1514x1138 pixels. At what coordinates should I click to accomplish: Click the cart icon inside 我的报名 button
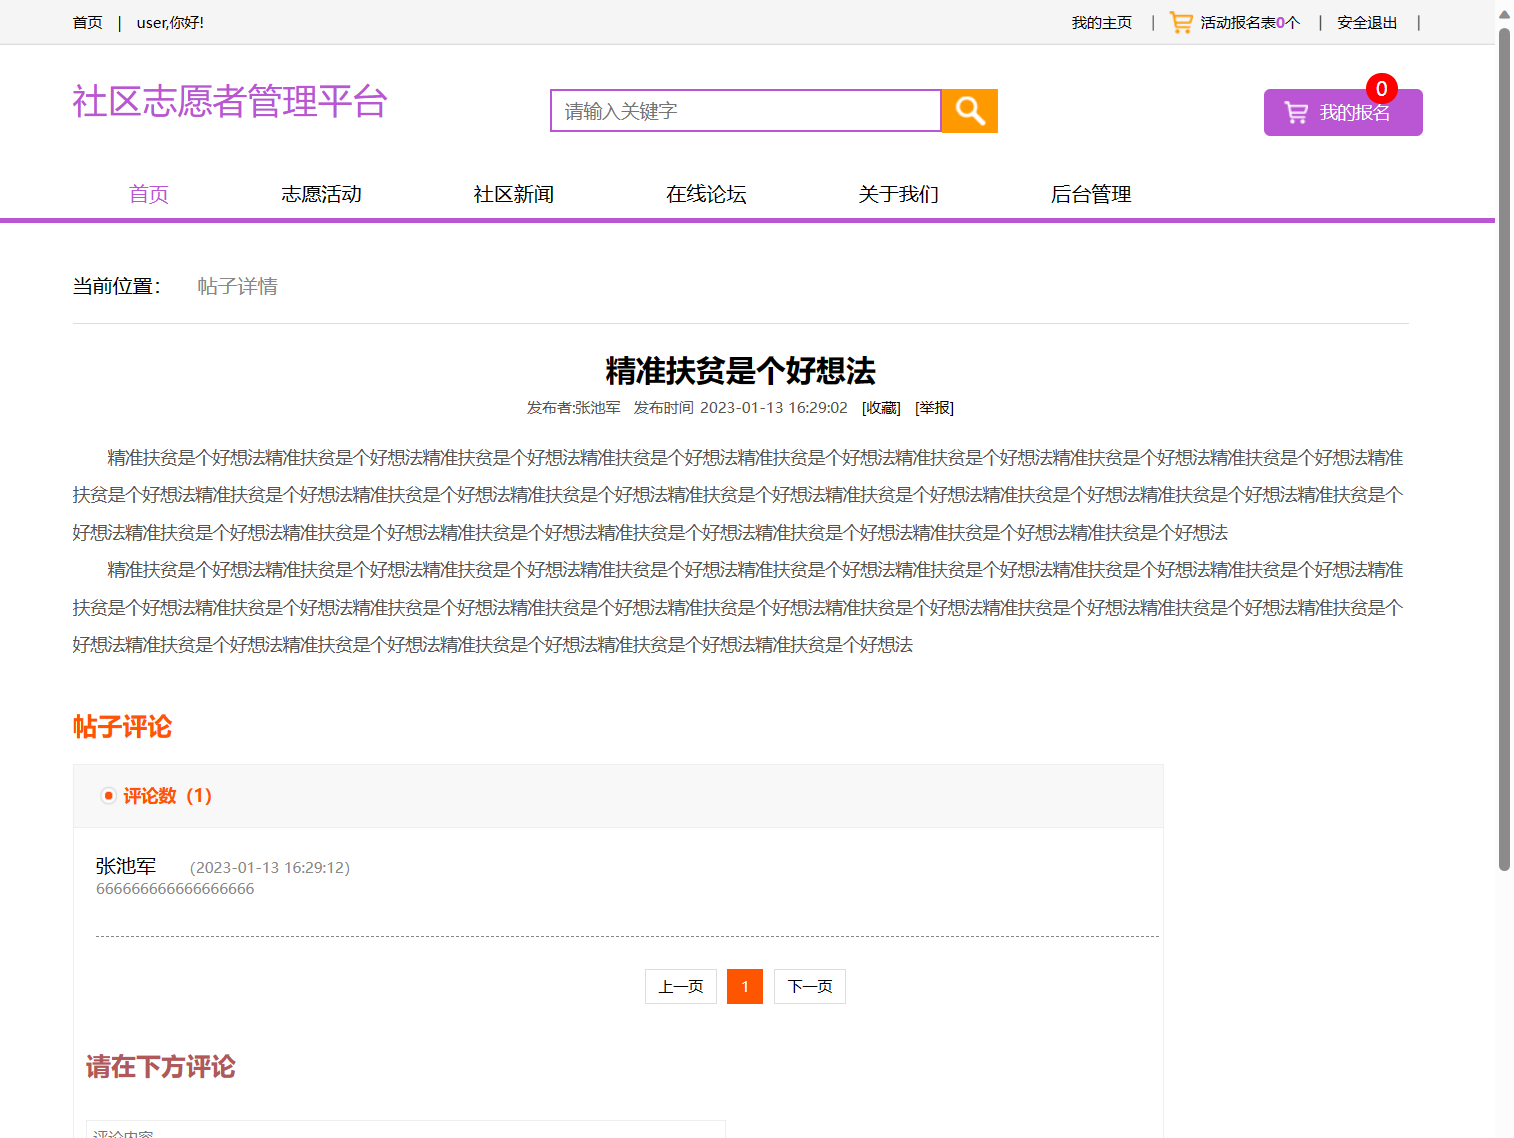[1297, 112]
